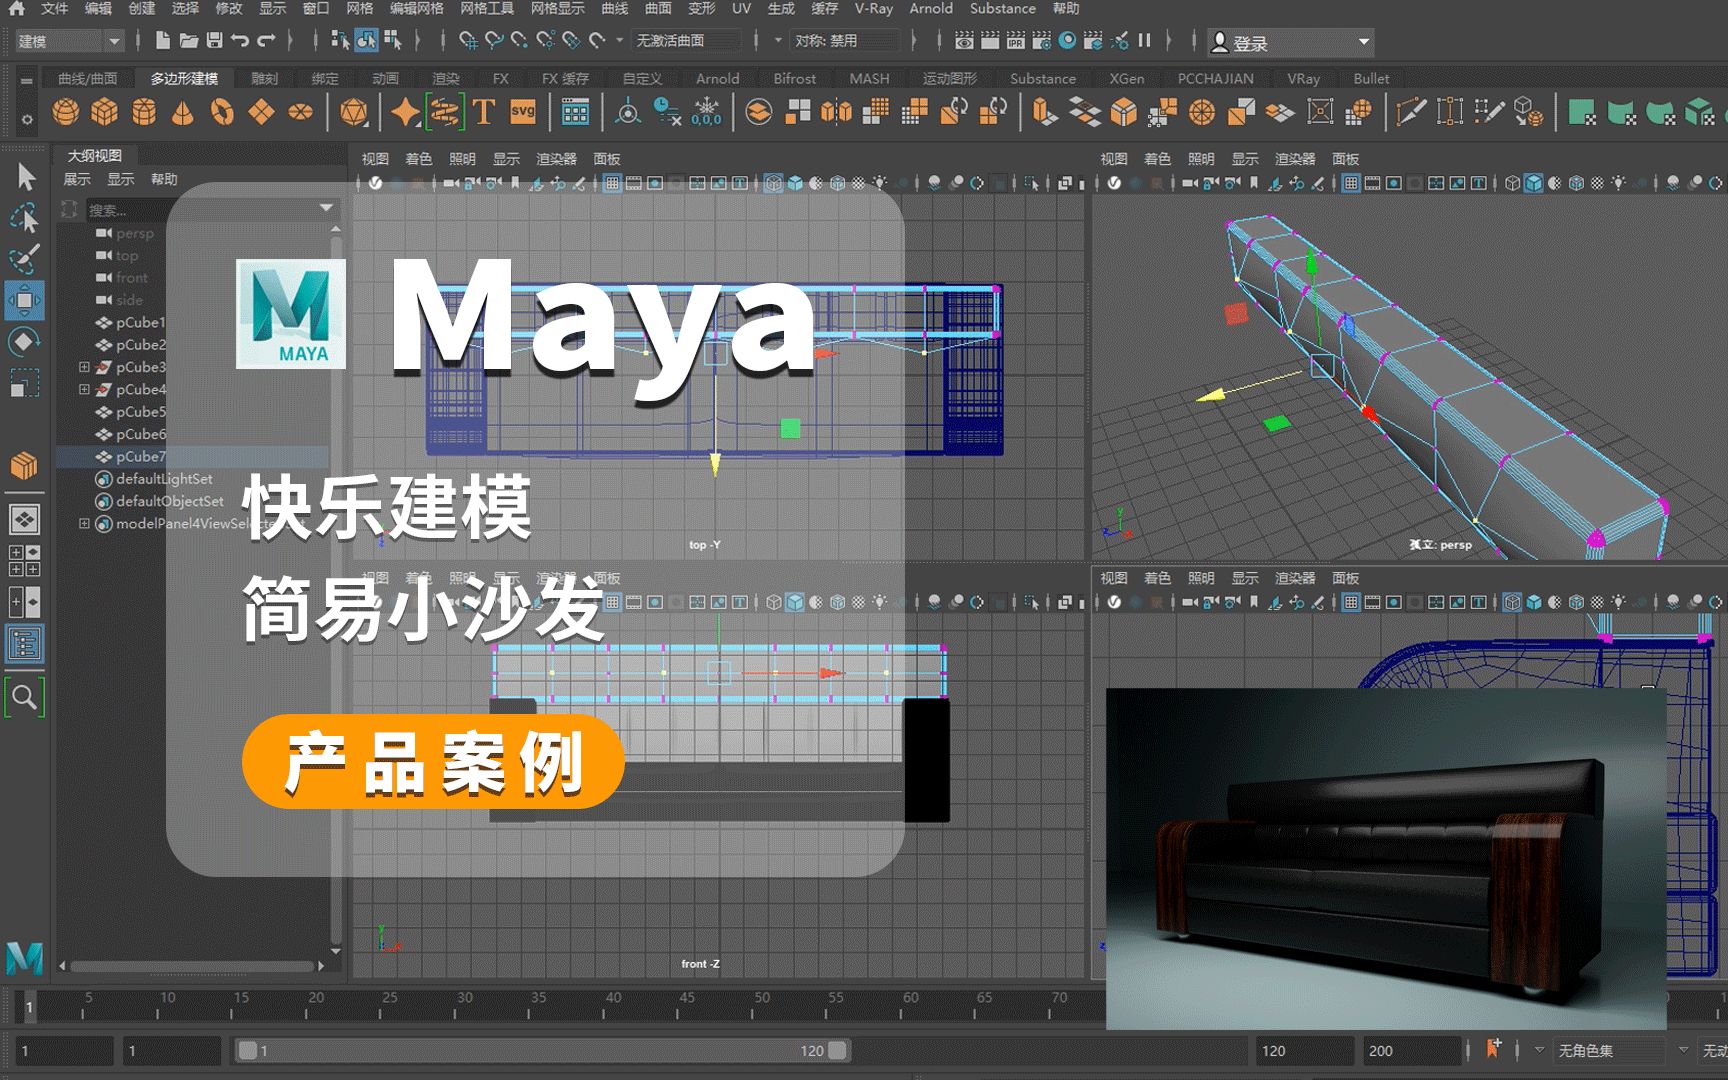Open Outliner search filter dropdown arrow
The image size is (1728, 1080).
click(326, 208)
